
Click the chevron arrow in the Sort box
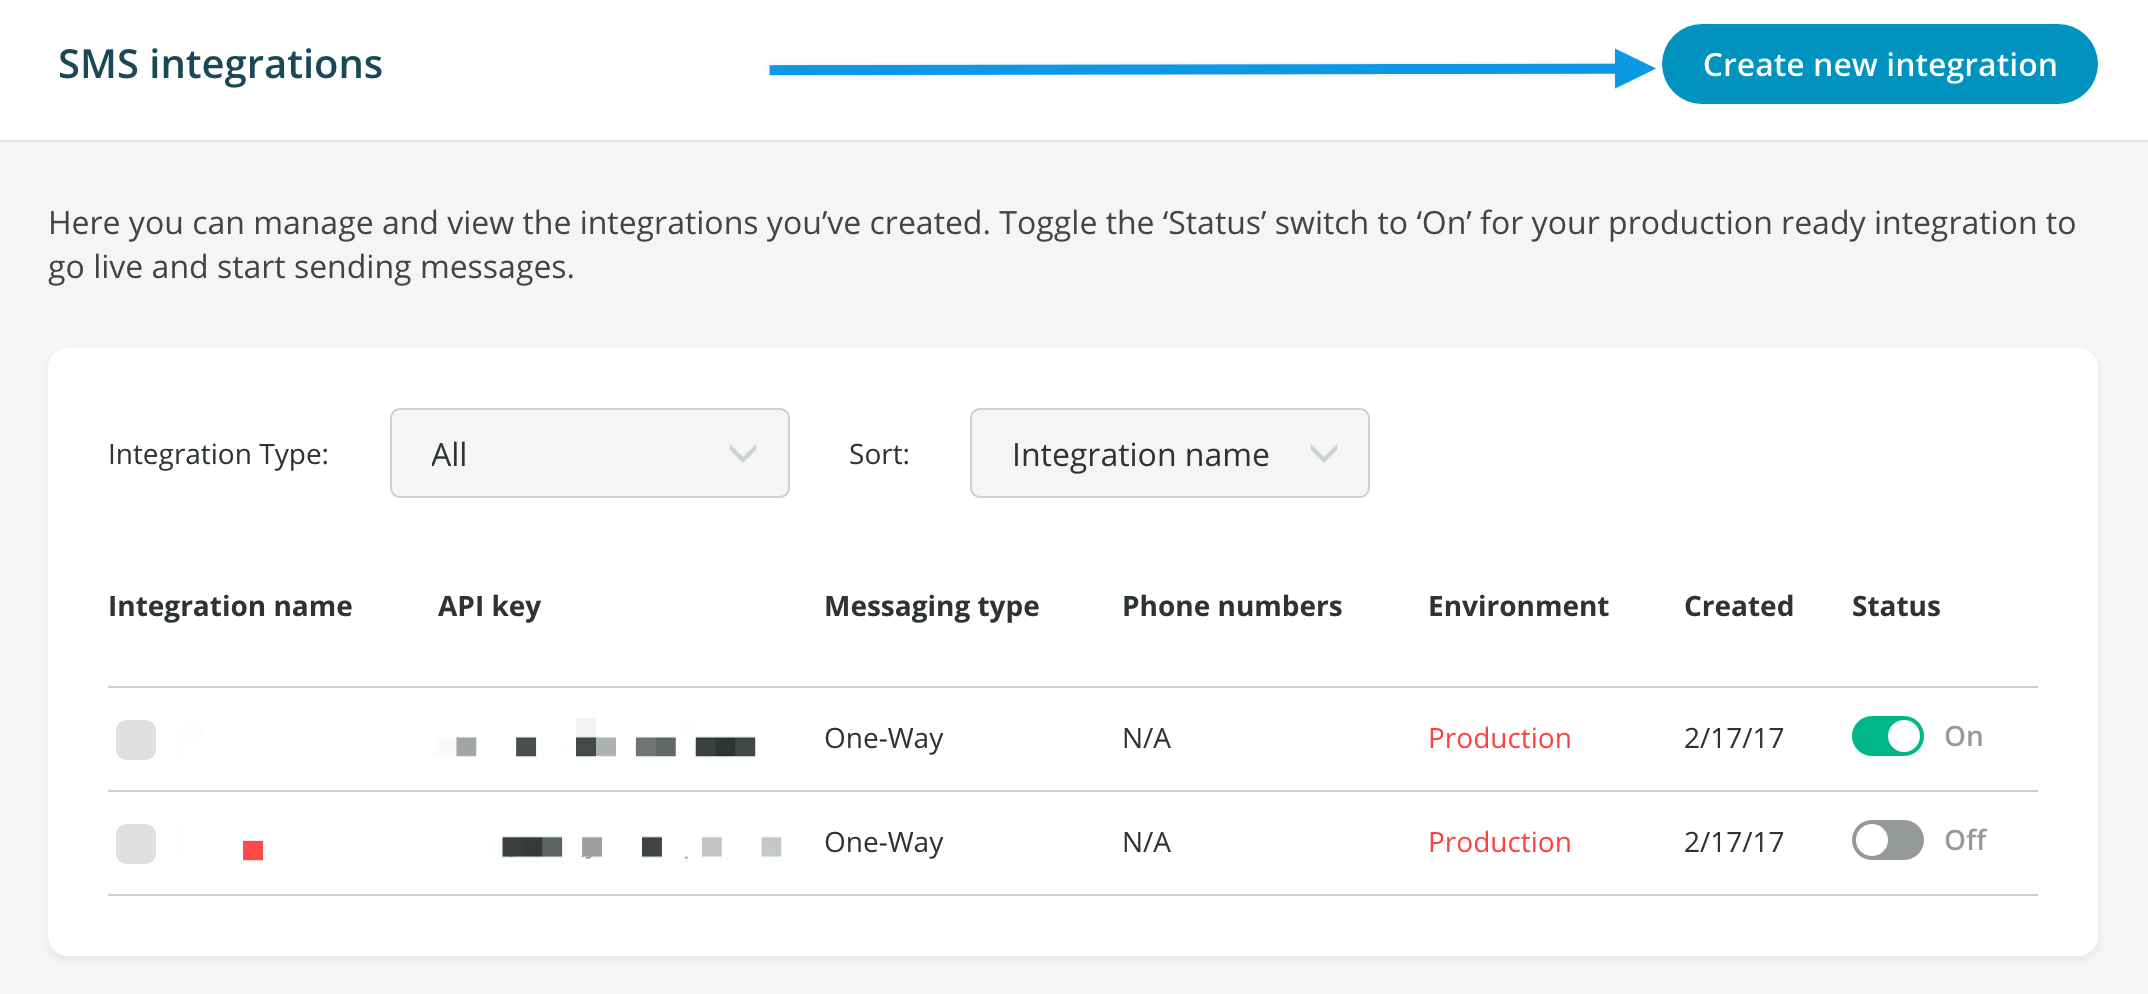coord(1324,454)
